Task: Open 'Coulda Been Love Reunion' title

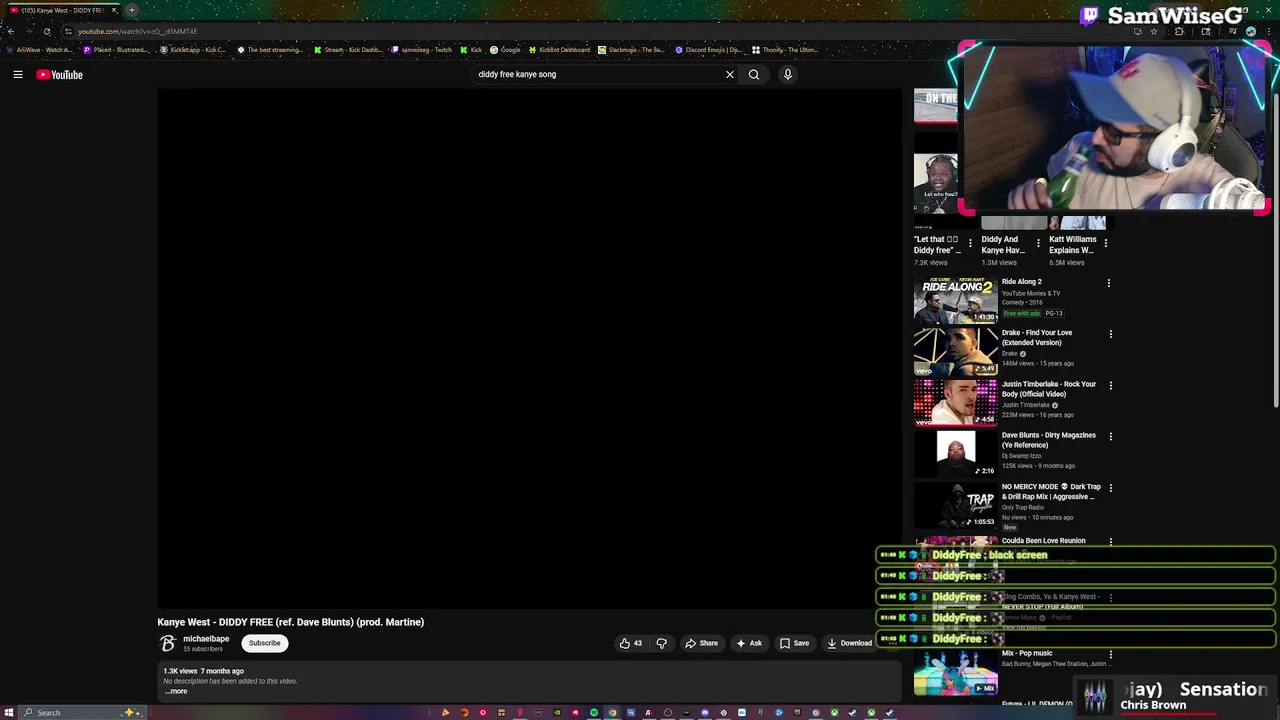Action: (1043, 541)
